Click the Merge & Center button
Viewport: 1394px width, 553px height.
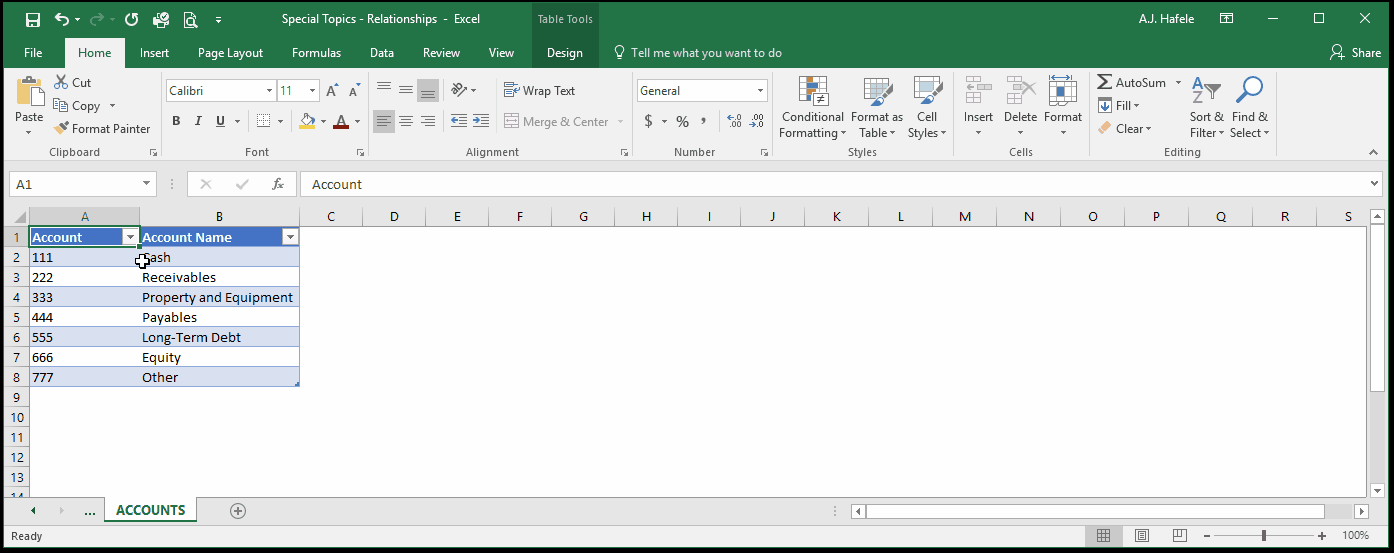[556, 121]
